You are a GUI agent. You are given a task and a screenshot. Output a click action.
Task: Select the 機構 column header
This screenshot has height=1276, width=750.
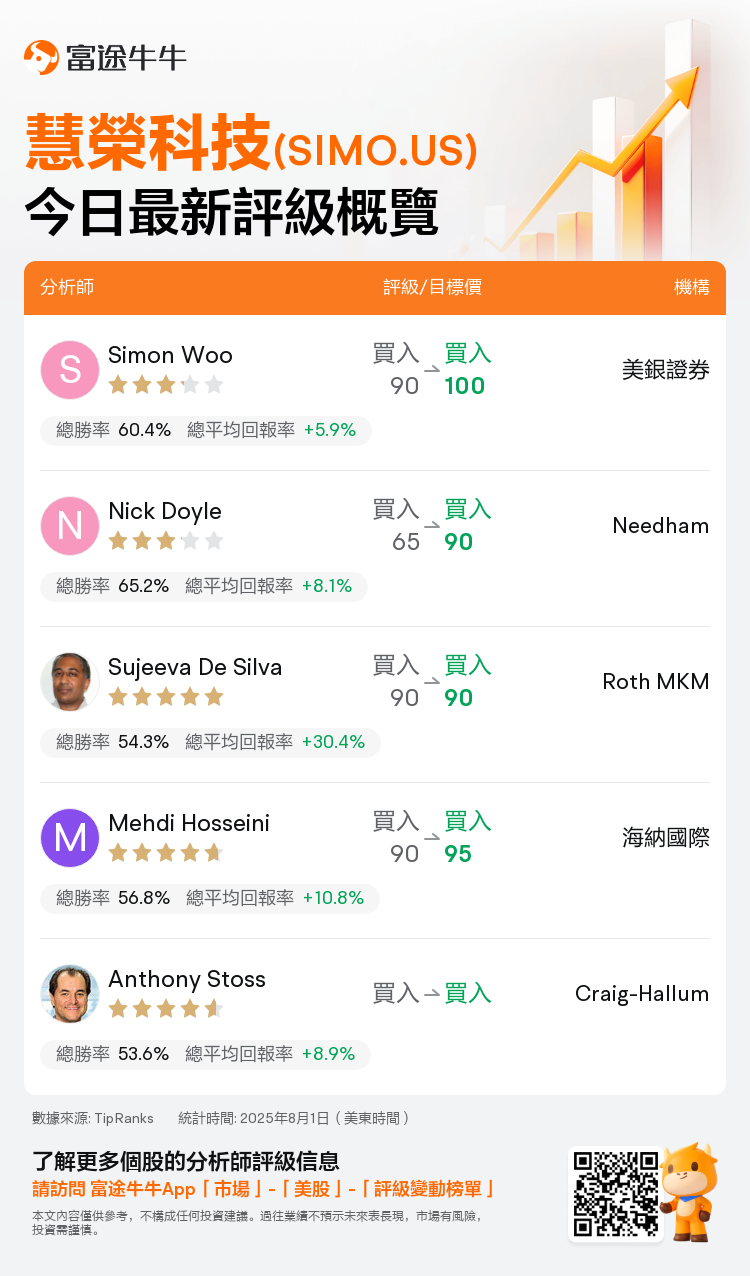point(691,287)
